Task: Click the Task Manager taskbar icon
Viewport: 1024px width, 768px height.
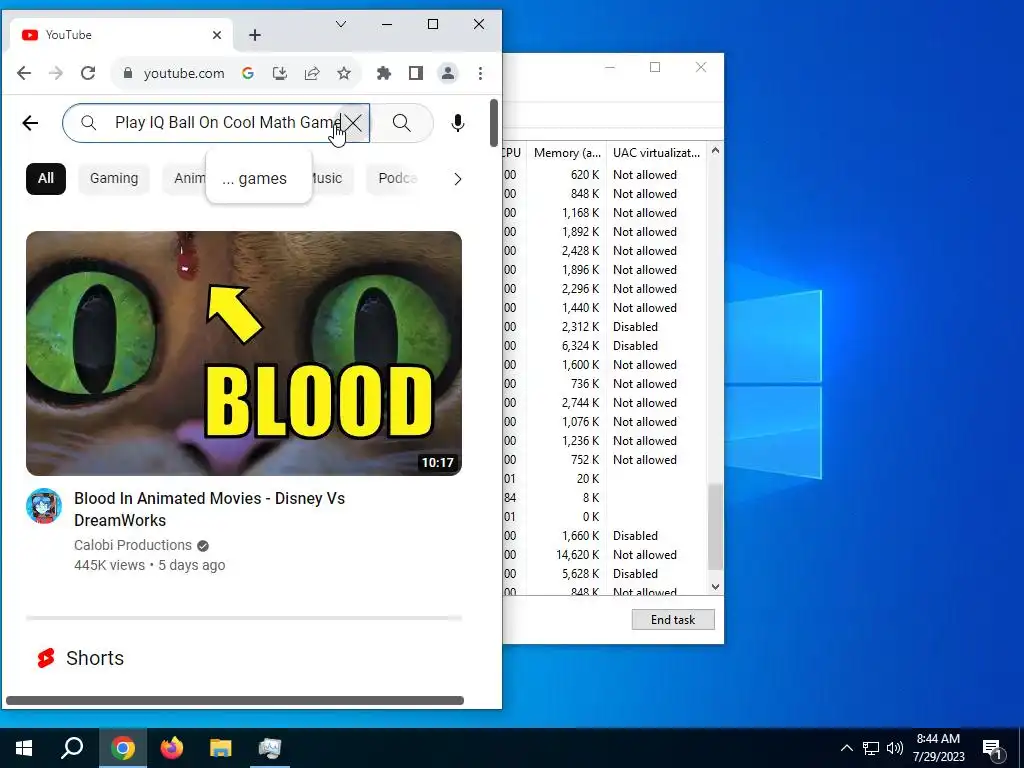Action: click(270, 748)
